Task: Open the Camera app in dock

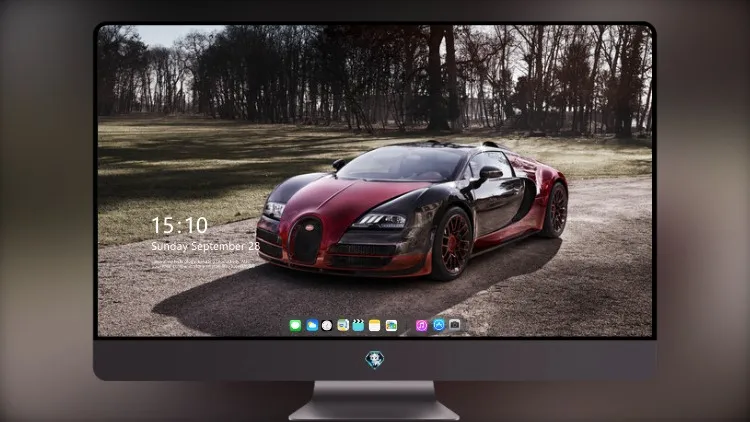Action: [x=455, y=325]
